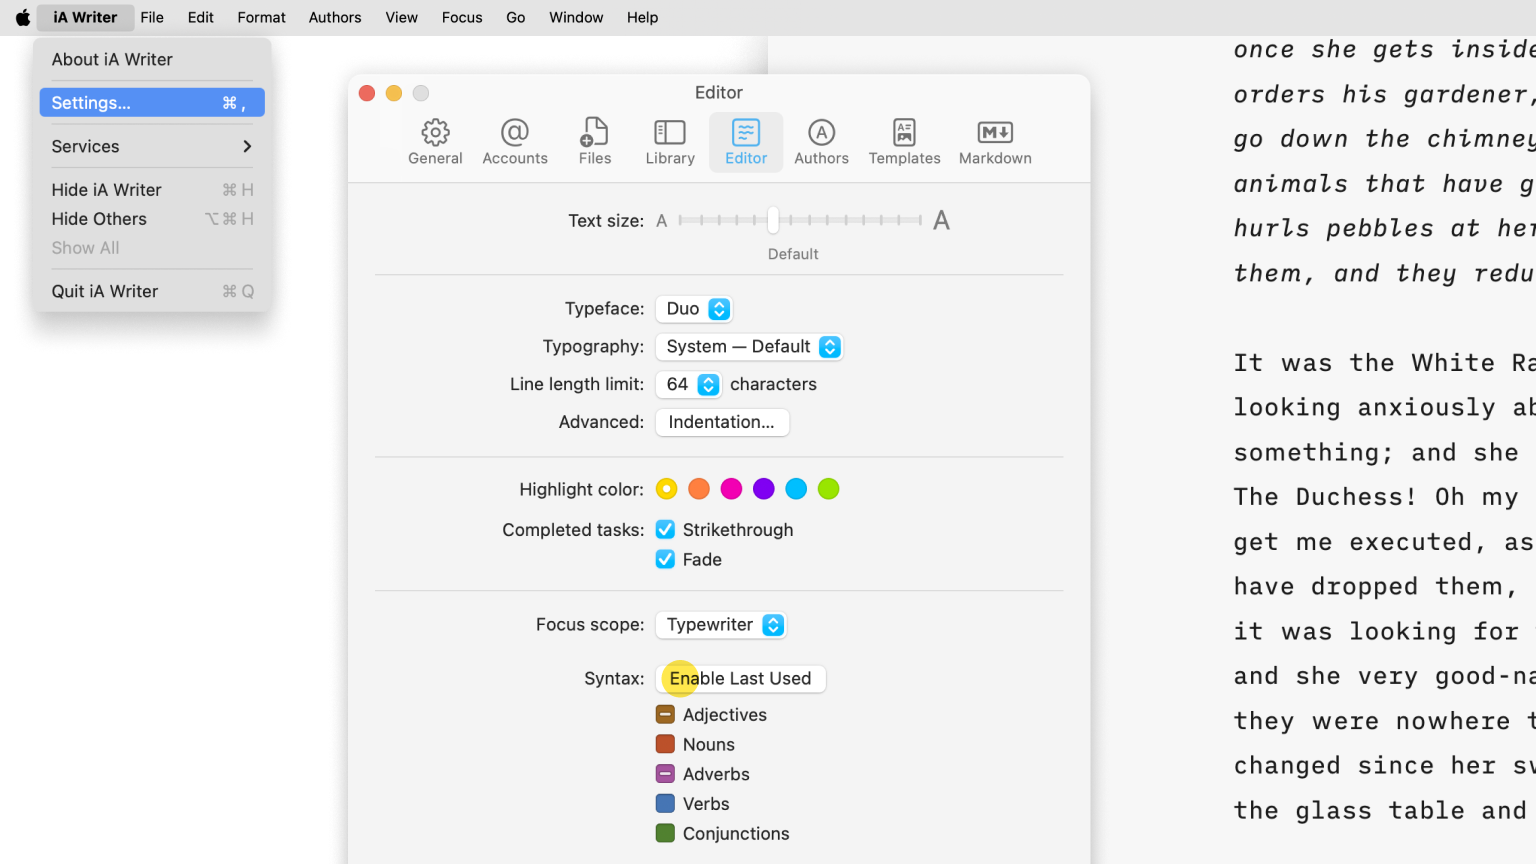Open the Typography dropdown
This screenshot has height=864, width=1536.
click(749, 346)
